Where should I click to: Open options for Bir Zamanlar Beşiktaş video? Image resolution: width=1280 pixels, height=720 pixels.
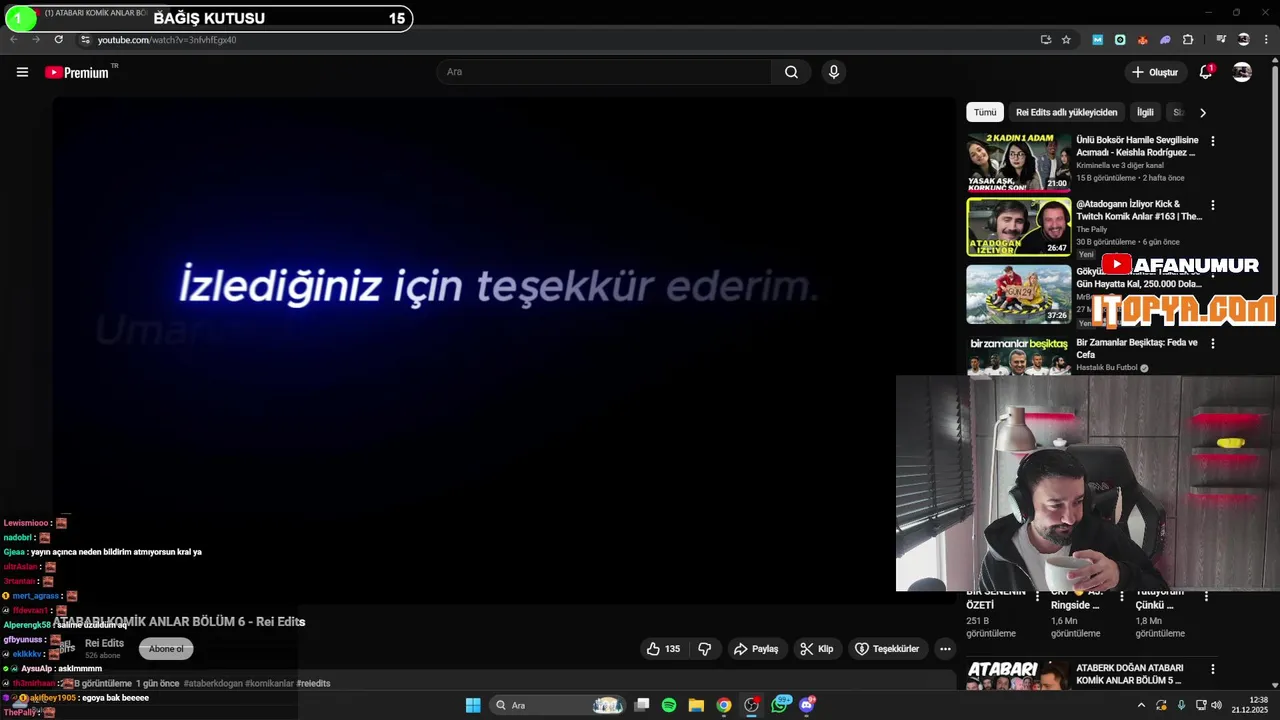[x=1213, y=343]
